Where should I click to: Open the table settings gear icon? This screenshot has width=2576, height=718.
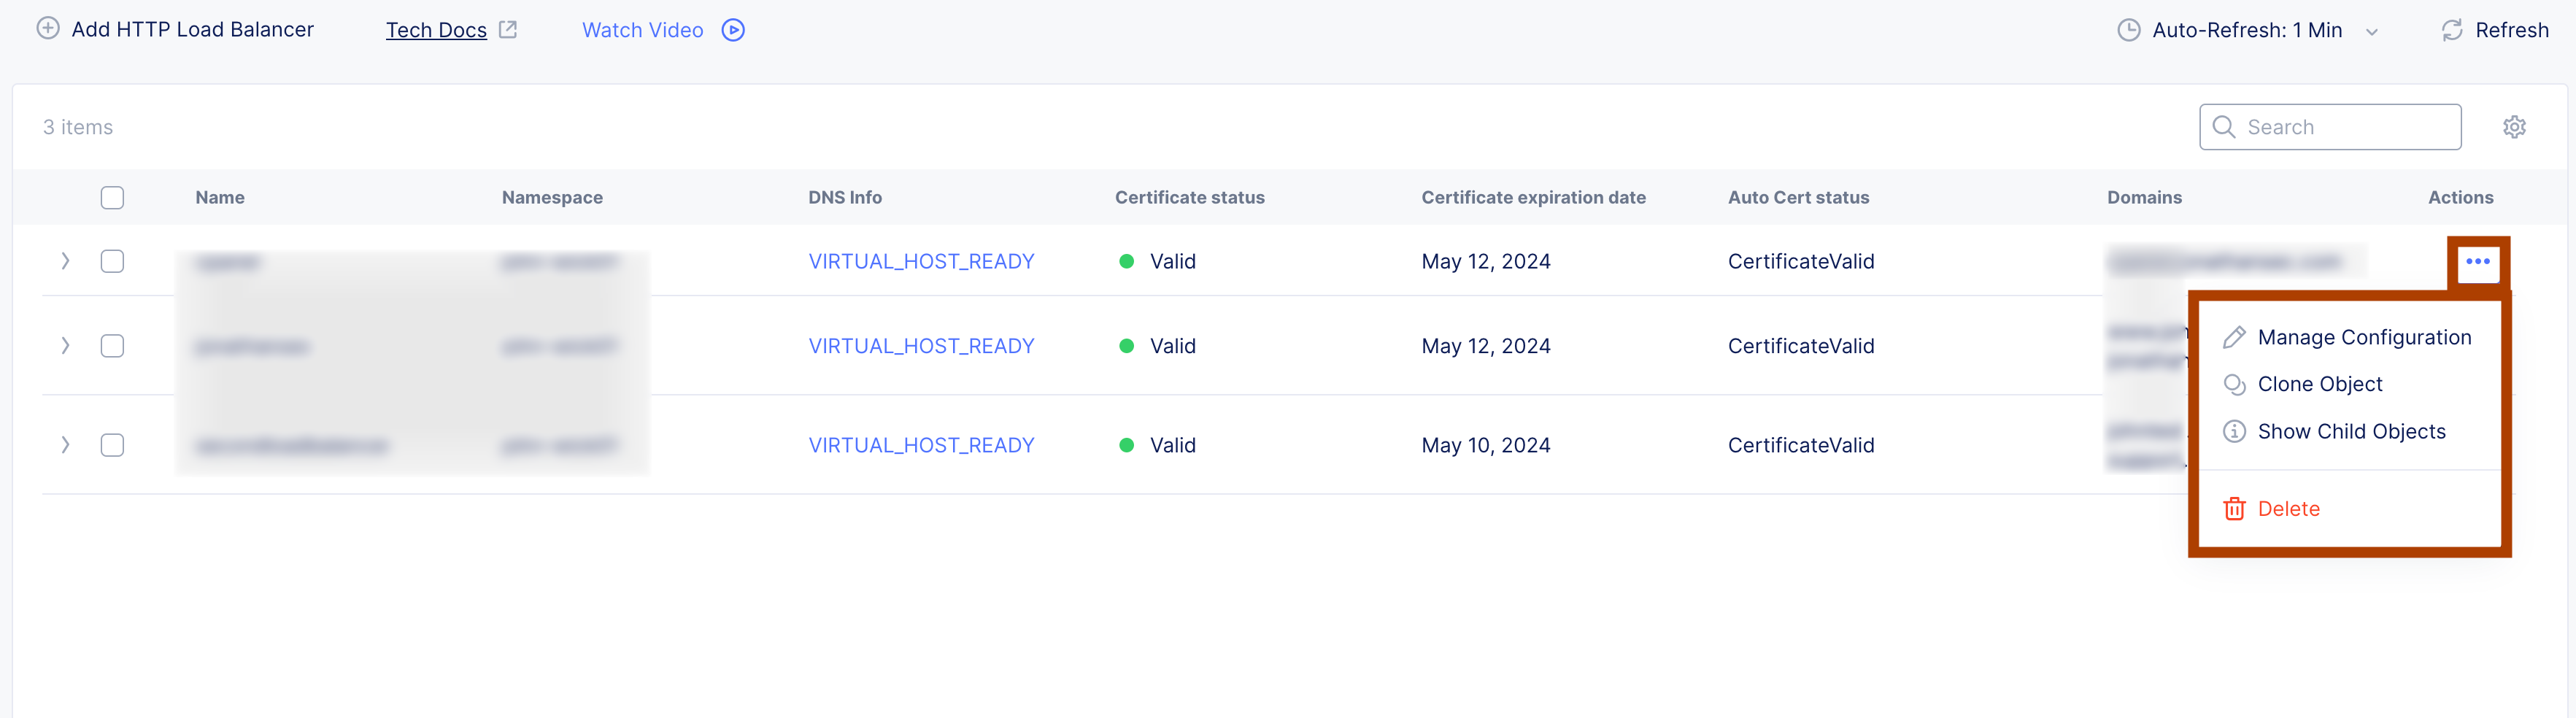point(2515,127)
